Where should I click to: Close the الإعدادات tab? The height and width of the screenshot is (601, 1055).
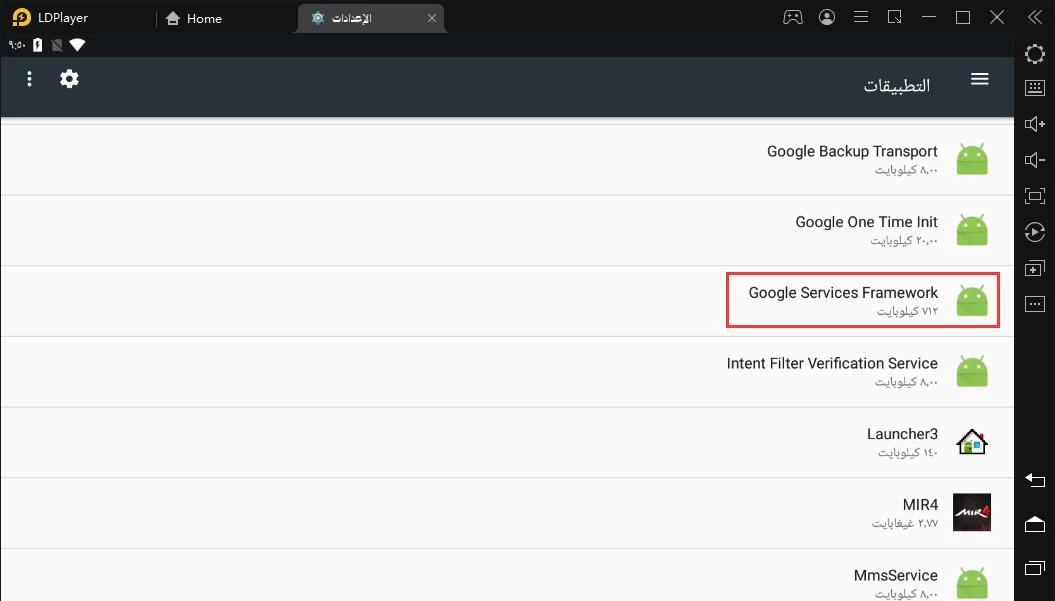pos(432,18)
